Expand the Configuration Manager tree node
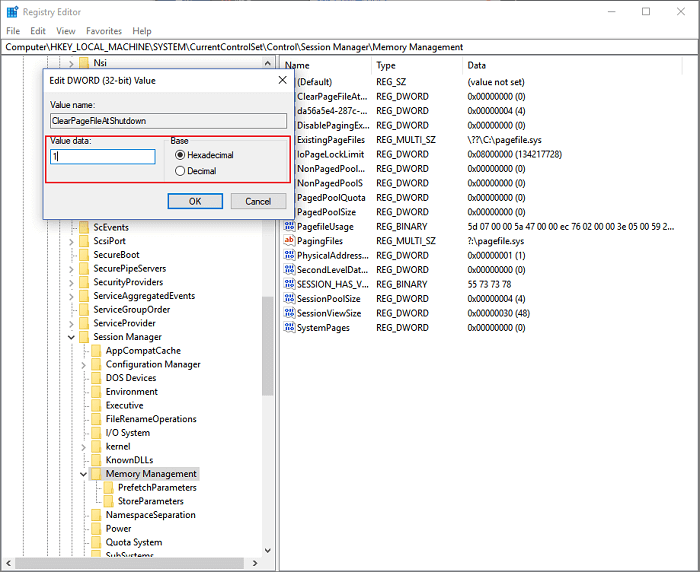Screen dimensions: 700x572 coord(83,365)
